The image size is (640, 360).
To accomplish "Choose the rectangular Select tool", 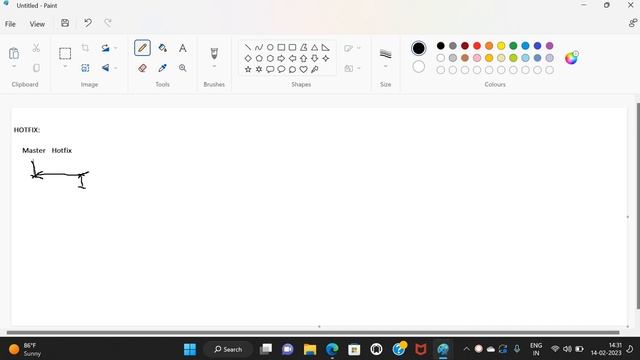I will click(x=65, y=53).
